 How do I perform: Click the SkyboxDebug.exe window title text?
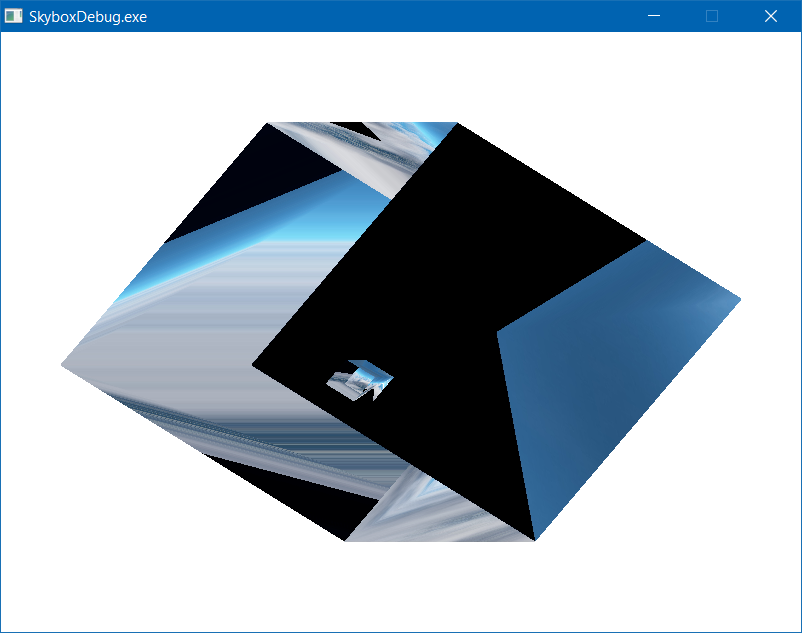88,16
